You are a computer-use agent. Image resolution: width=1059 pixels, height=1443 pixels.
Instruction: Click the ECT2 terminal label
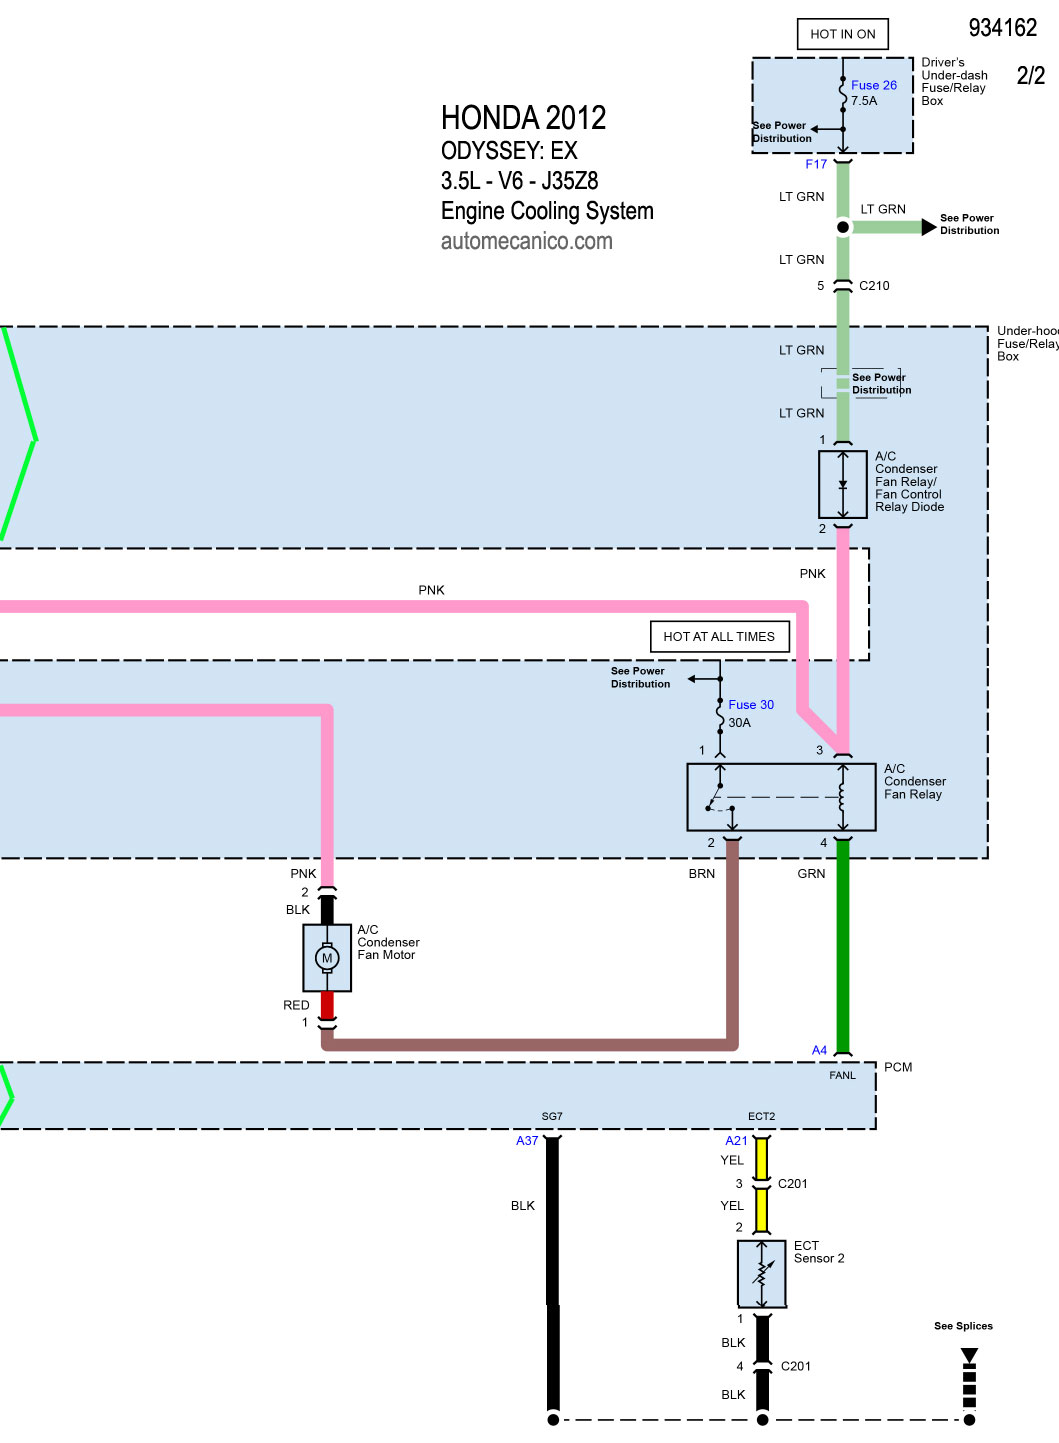pyautogui.click(x=761, y=1116)
